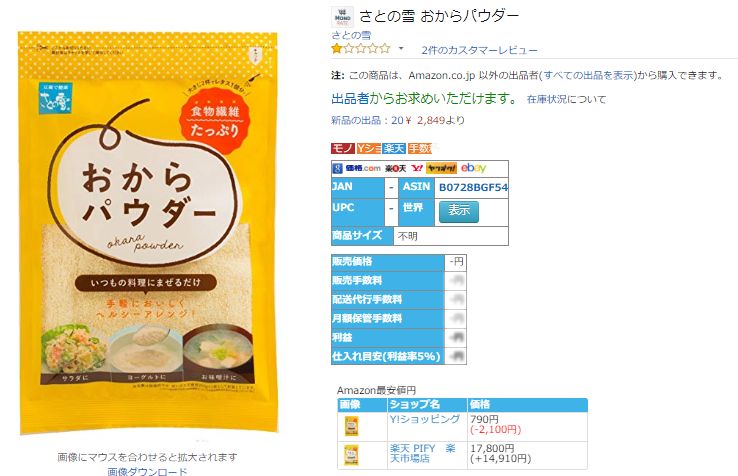Click the さとの雪 brand link
The image size is (738, 476).
click(351, 35)
